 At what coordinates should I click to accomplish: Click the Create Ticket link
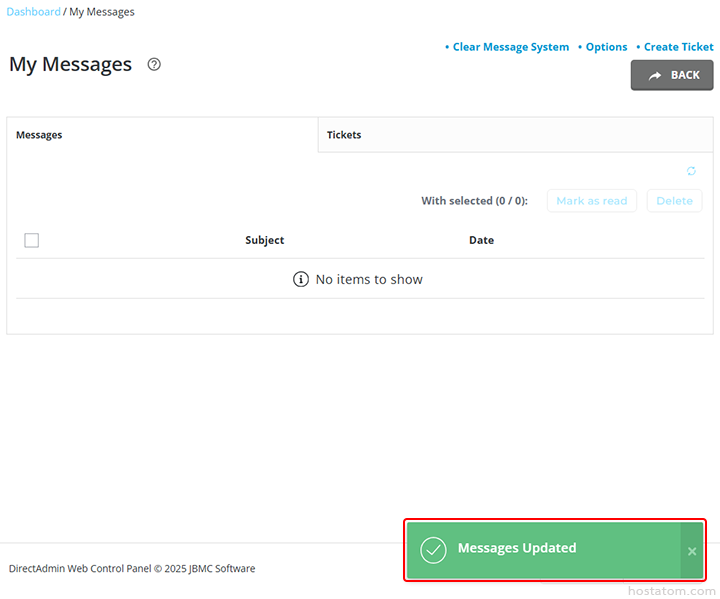tap(678, 47)
